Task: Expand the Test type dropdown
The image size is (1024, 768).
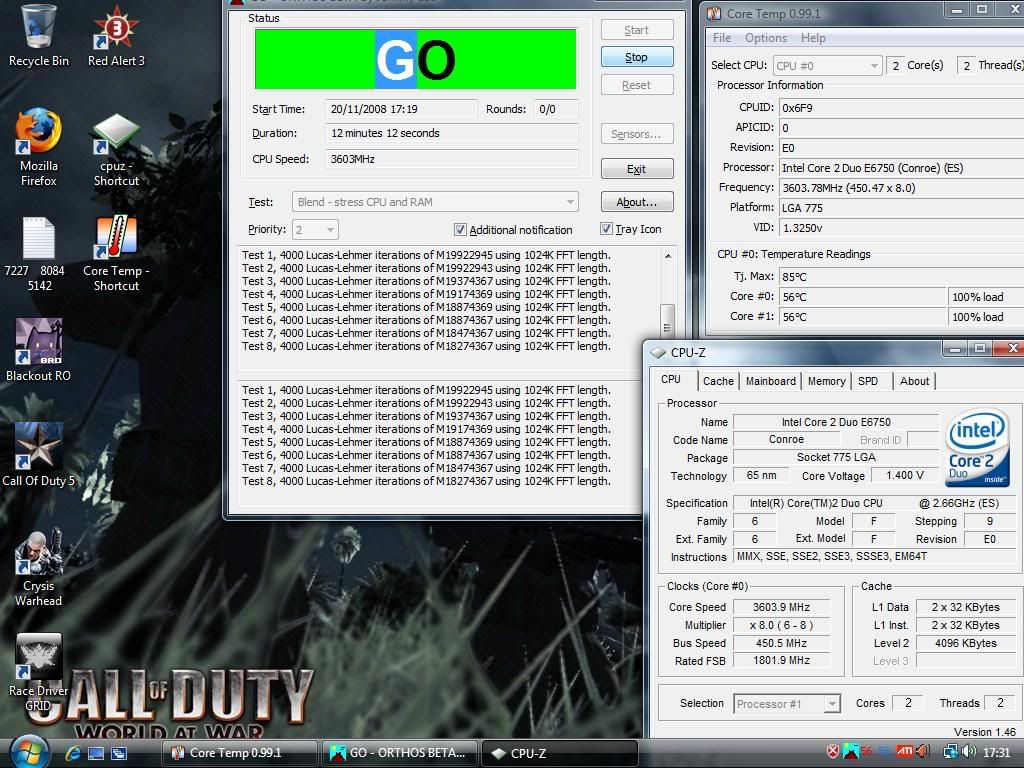Action: [570, 202]
